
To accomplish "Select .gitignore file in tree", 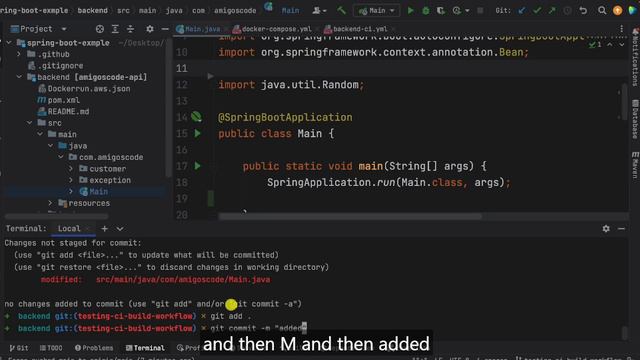I will pos(55,66).
